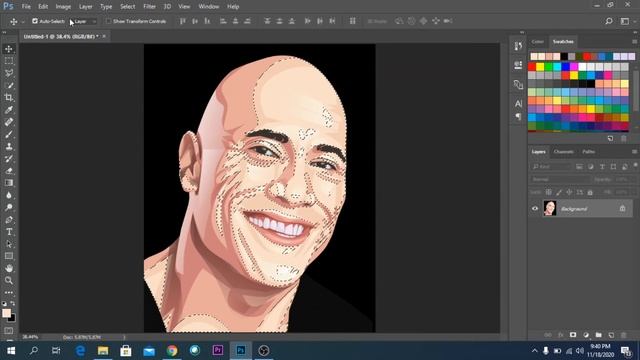Swap foreground and background colors
The height and width of the screenshot is (360, 640).
point(13,303)
